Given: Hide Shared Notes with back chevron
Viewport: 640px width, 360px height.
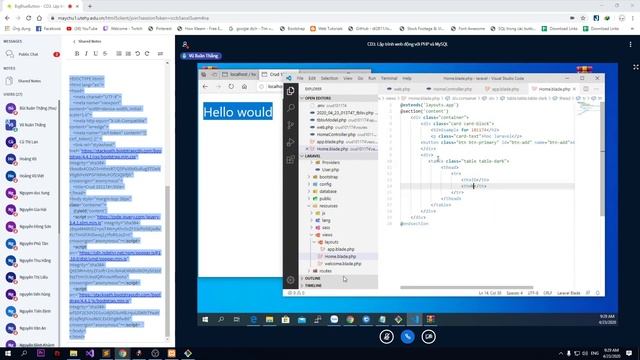Looking at the screenshot, I should 74,42.
